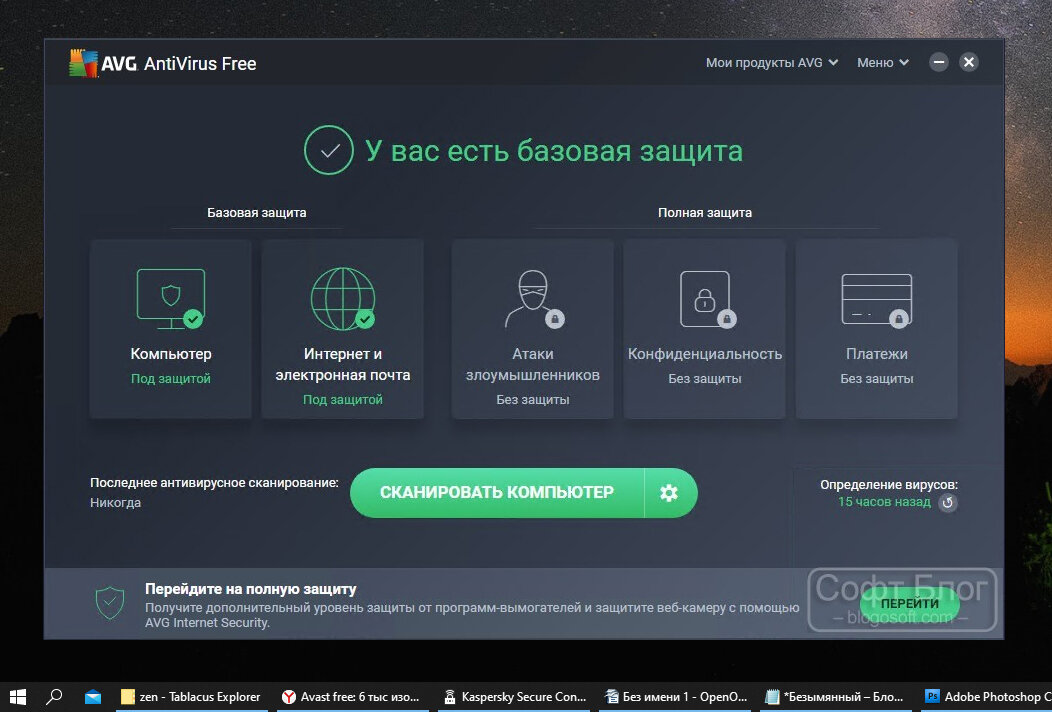Click the У вас есть базовая защита headline
This screenshot has width=1052, height=712.
[x=554, y=151]
